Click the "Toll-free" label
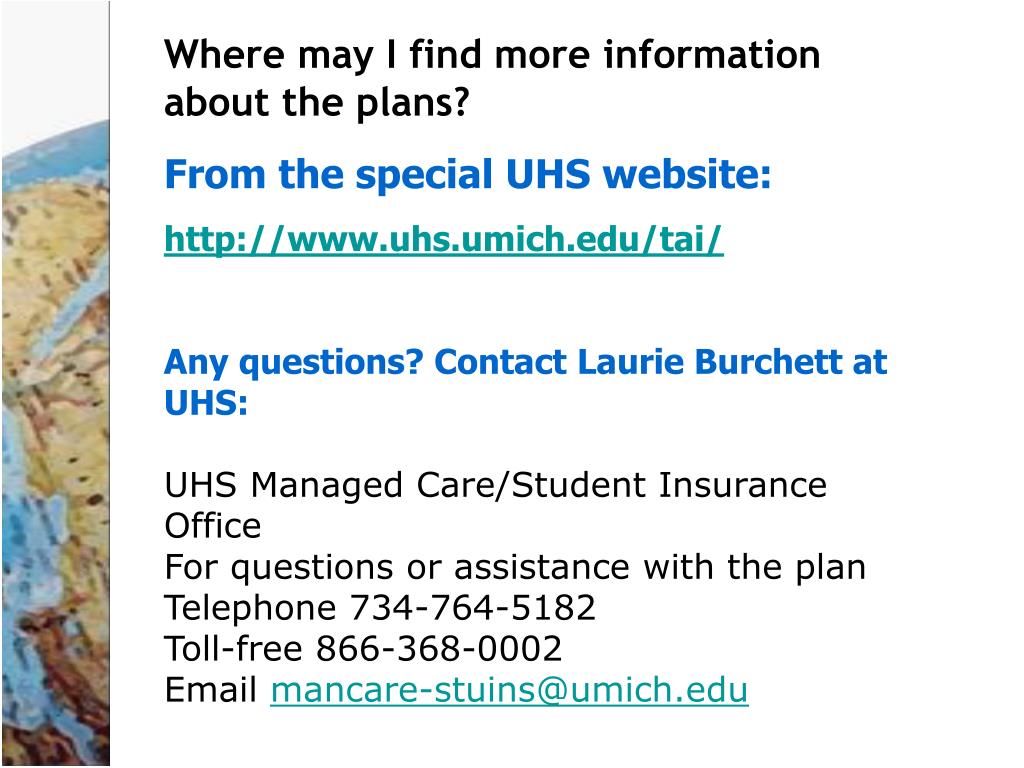Screen dimensions: 1024x768 coord(233,650)
